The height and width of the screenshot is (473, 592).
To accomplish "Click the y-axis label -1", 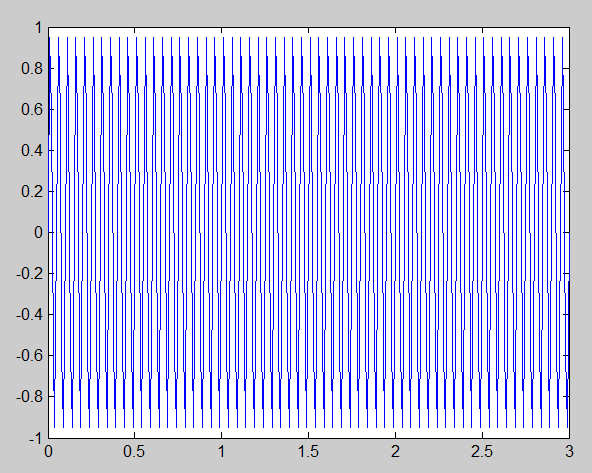I will [x=36, y=439].
